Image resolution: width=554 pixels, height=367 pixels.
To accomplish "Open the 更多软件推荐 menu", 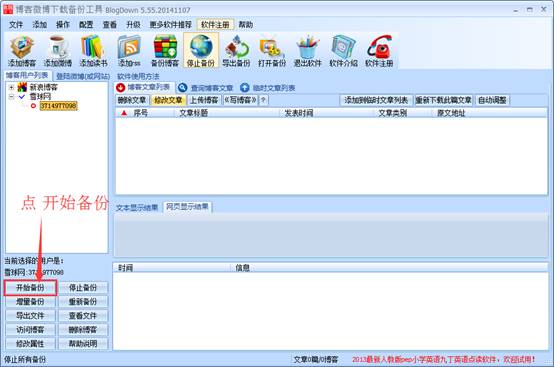I will click(x=171, y=25).
